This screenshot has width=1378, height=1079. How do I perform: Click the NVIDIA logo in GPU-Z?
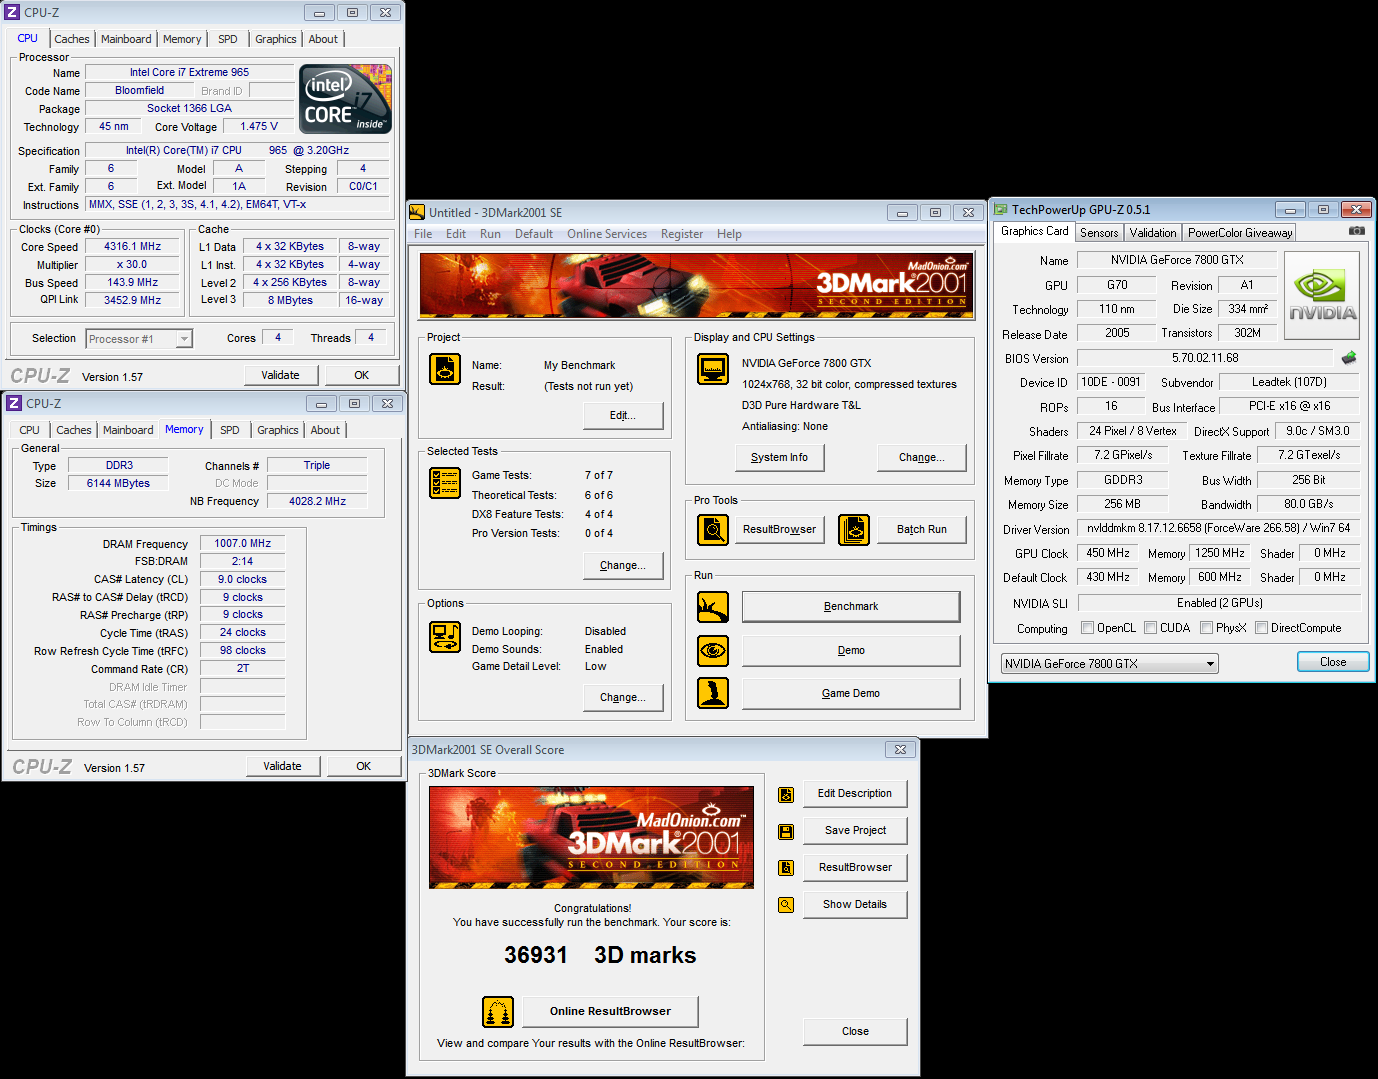click(1322, 295)
